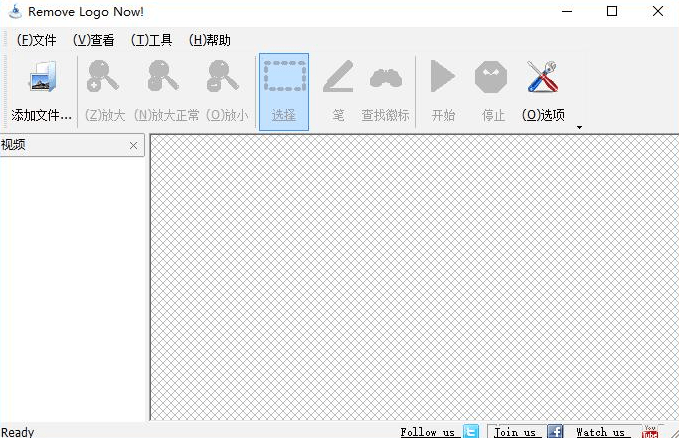Click inside the checkered preview canvas
This screenshot has height=438, width=679.
(x=414, y=277)
